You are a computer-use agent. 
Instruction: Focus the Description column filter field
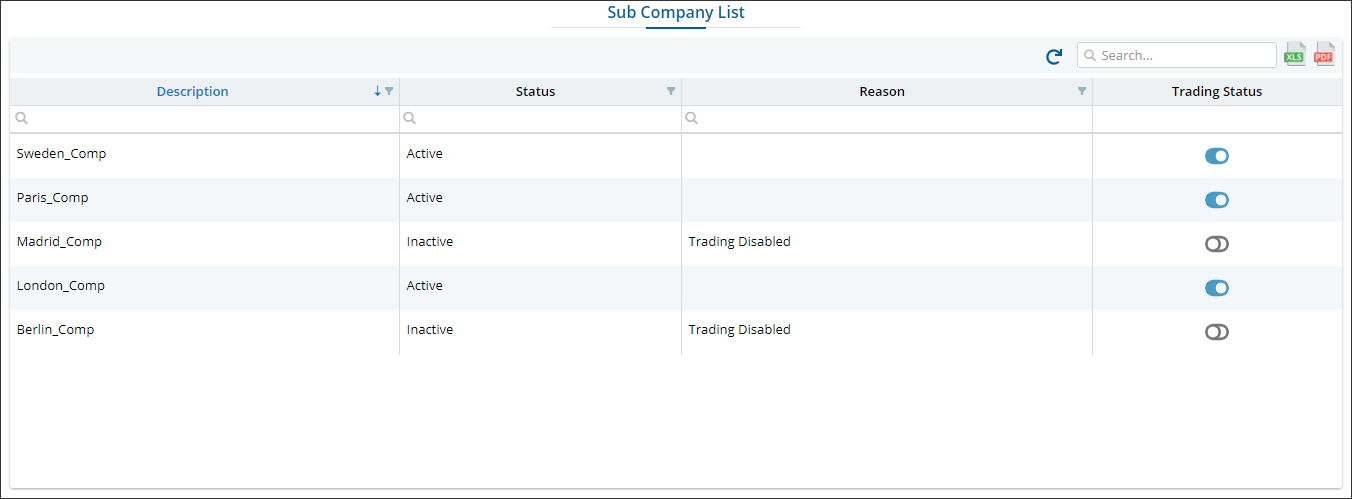[x=210, y=118]
